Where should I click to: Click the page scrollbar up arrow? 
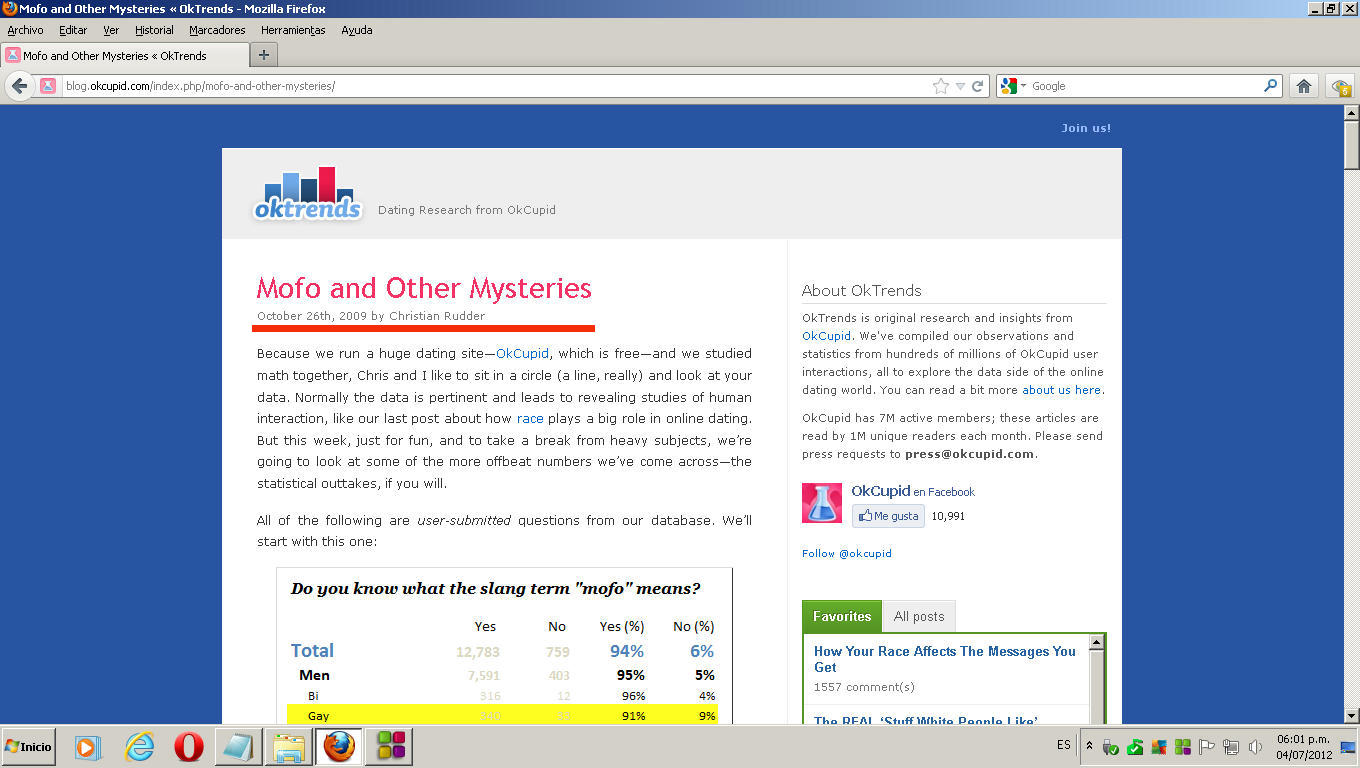[x=1351, y=112]
